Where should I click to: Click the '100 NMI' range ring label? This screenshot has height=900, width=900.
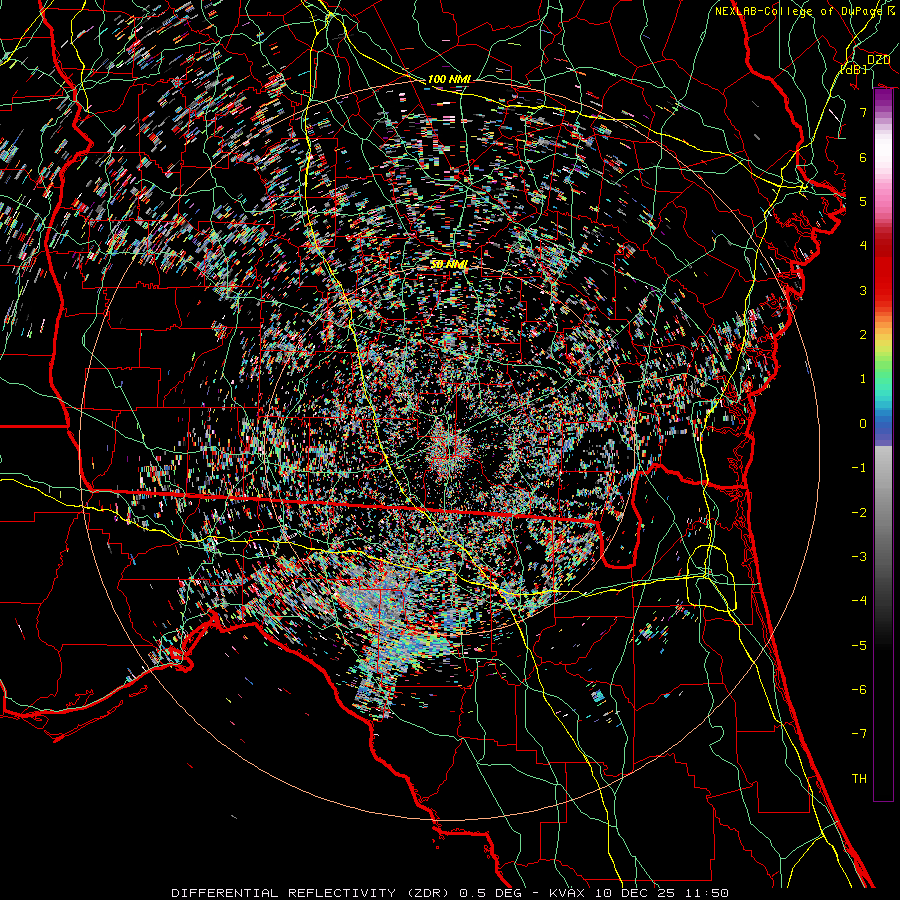click(449, 79)
